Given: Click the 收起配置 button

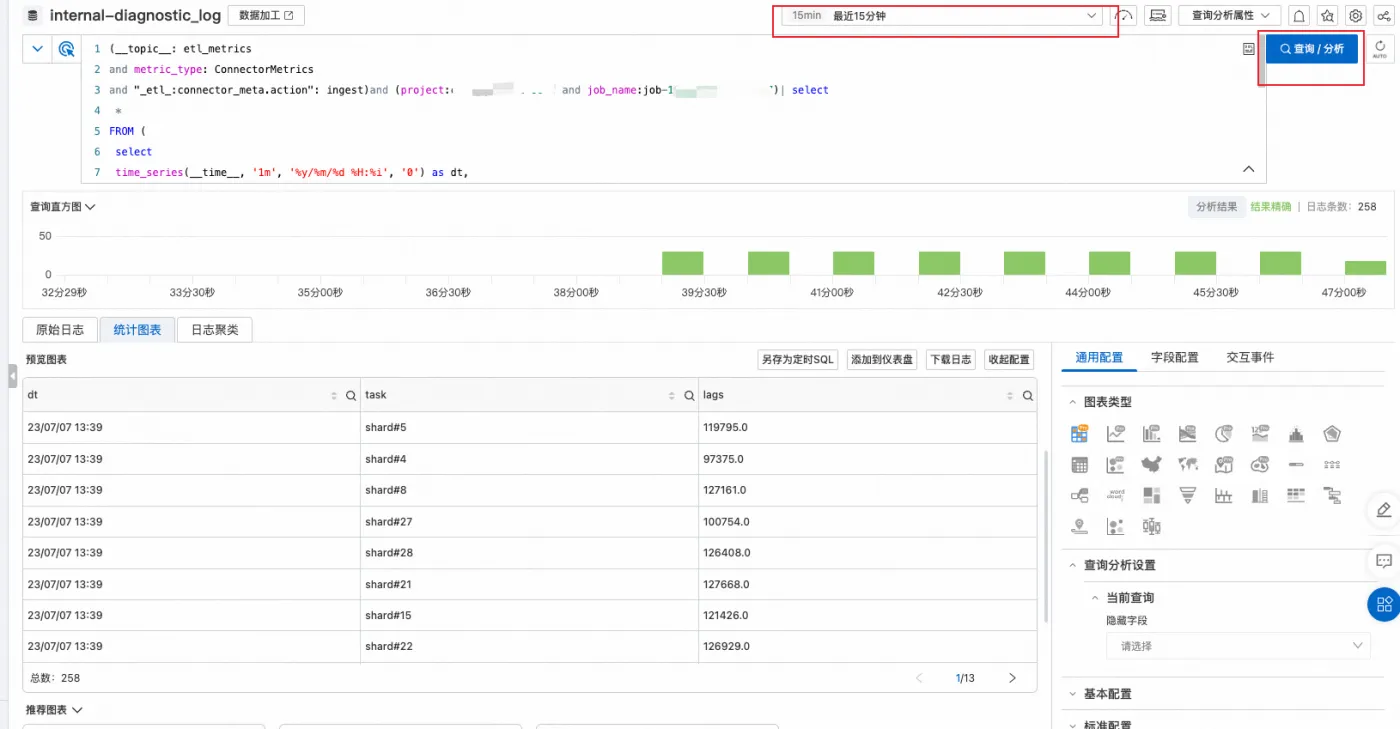Looking at the screenshot, I should (x=1008, y=359).
